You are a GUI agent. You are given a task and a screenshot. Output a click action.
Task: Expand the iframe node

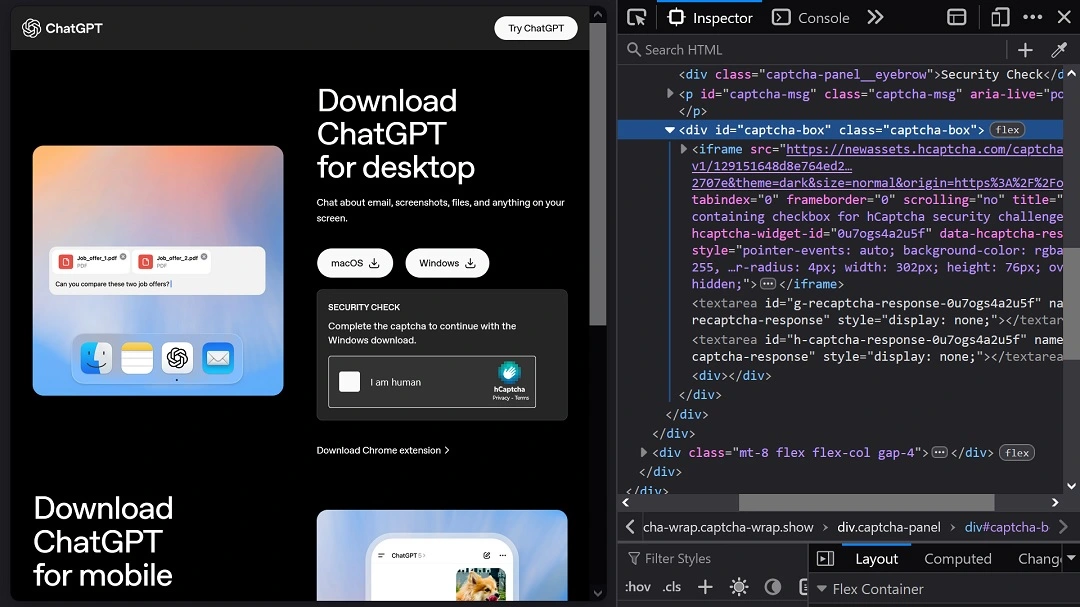pyautogui.click(x=683, y=149)
